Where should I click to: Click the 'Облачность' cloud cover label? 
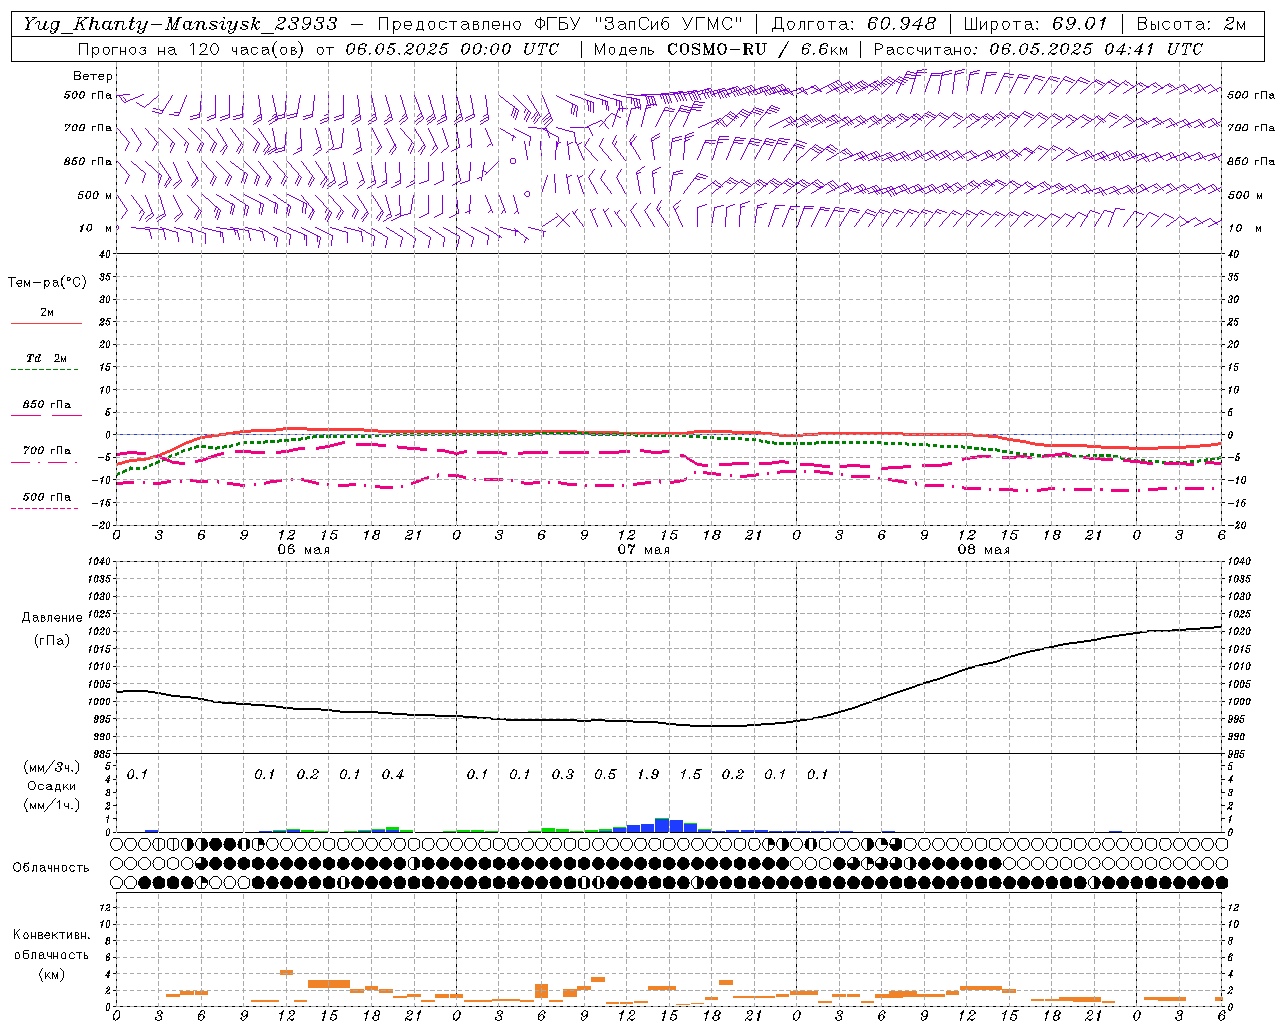tap(51, 868)
